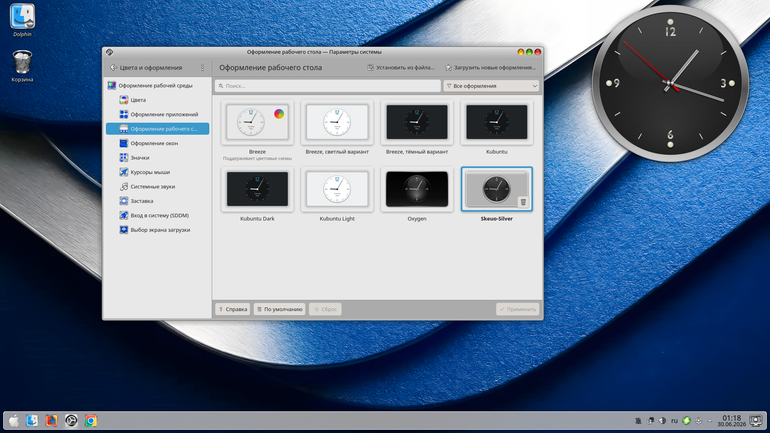The image size is (770, 433).
Task: Select the Kubuntu Dark theme
Action: 257,189
